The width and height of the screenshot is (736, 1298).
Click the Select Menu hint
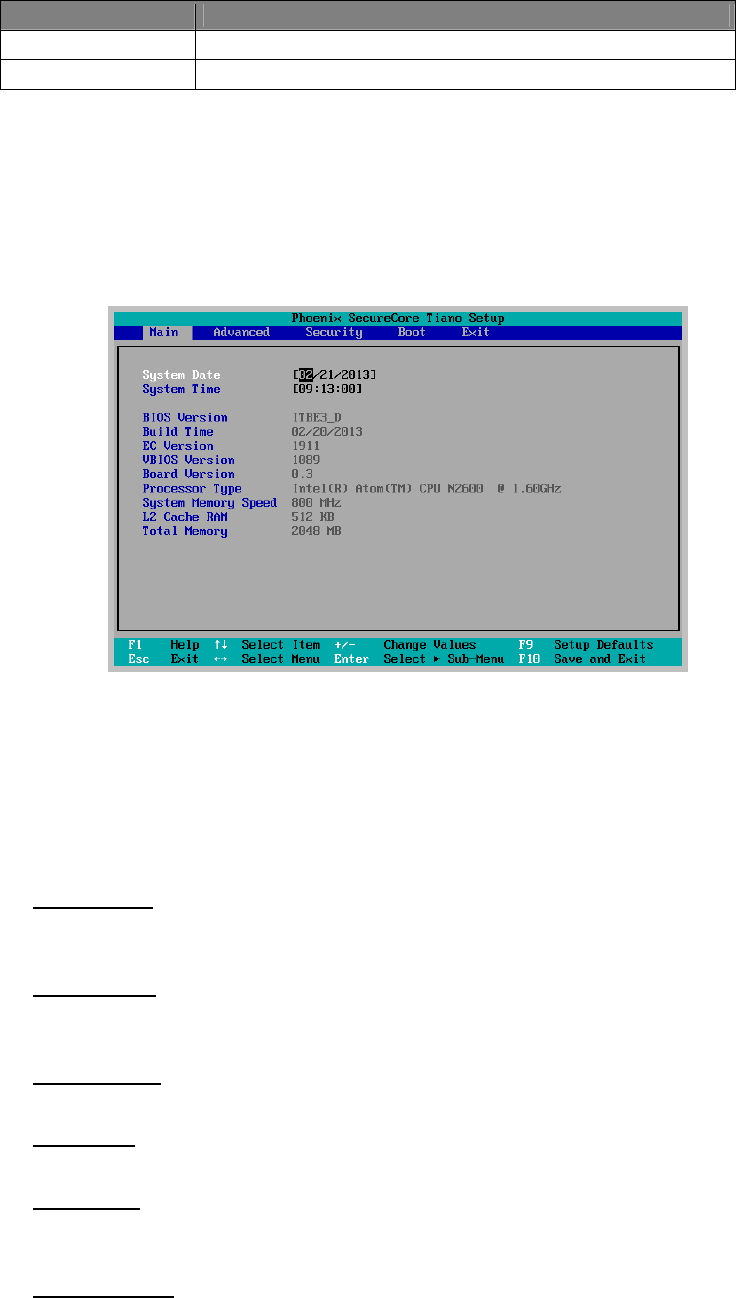click(x=267, y=659)
